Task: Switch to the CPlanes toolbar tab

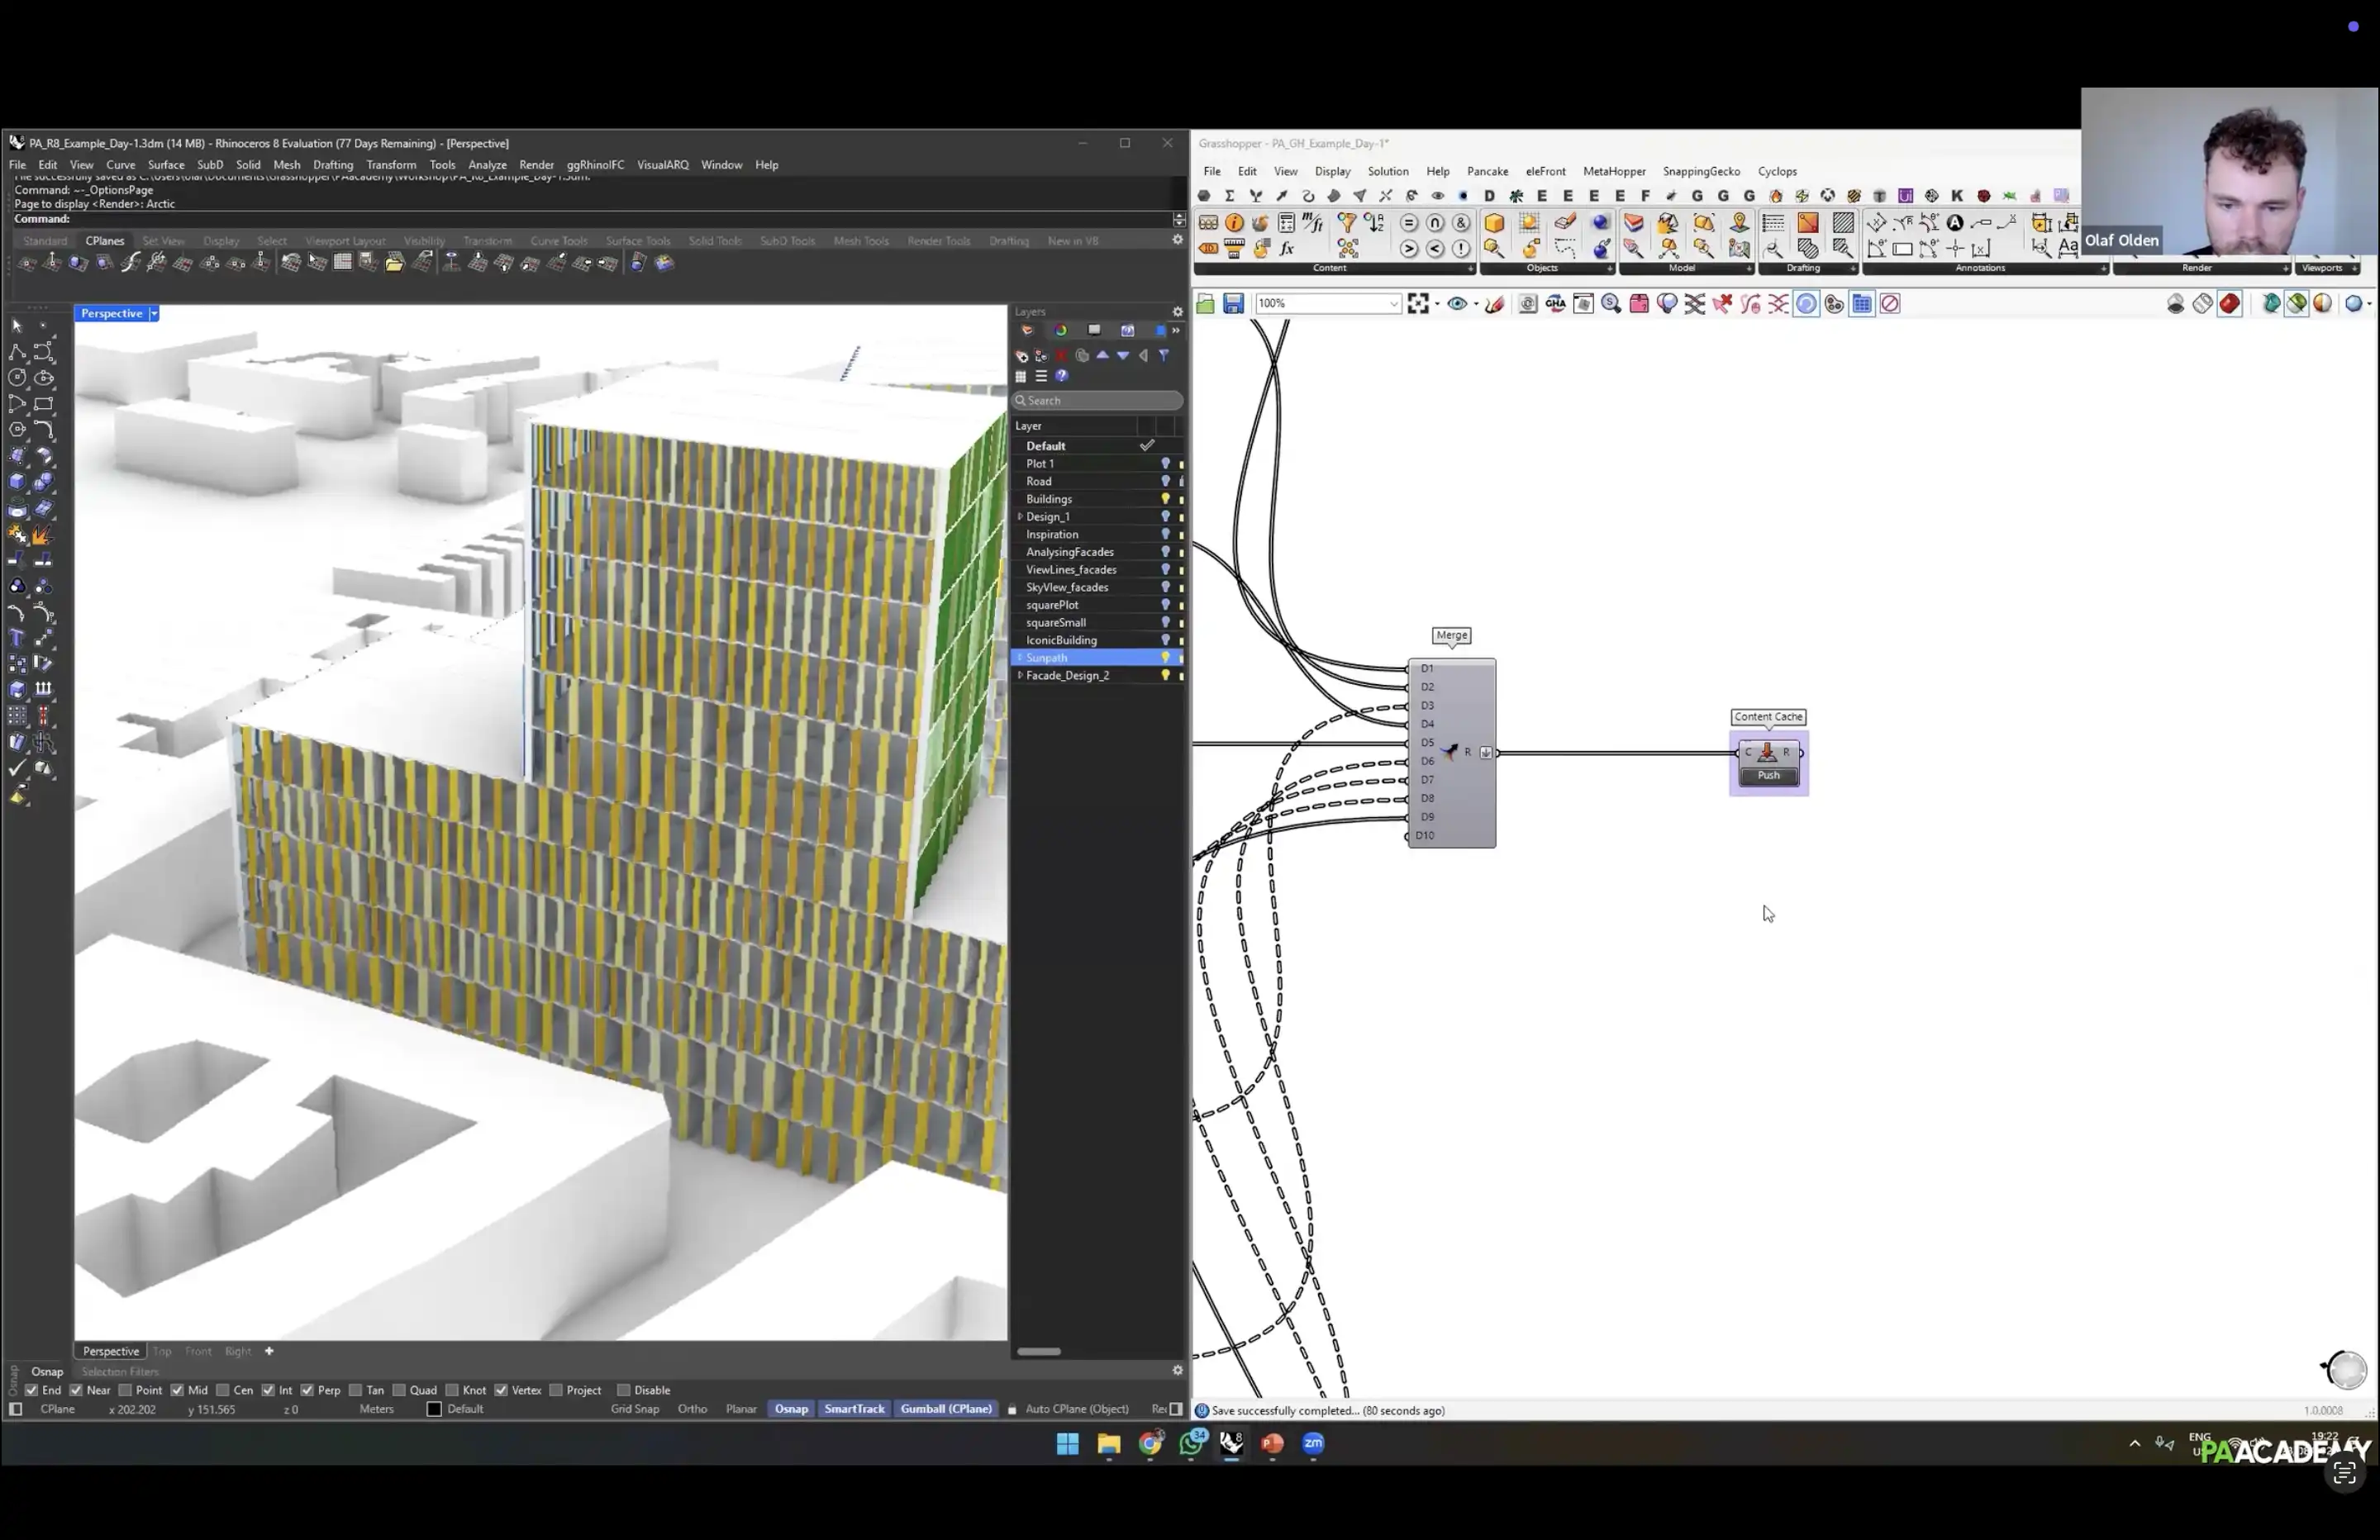Action: (x=105, y=241)
